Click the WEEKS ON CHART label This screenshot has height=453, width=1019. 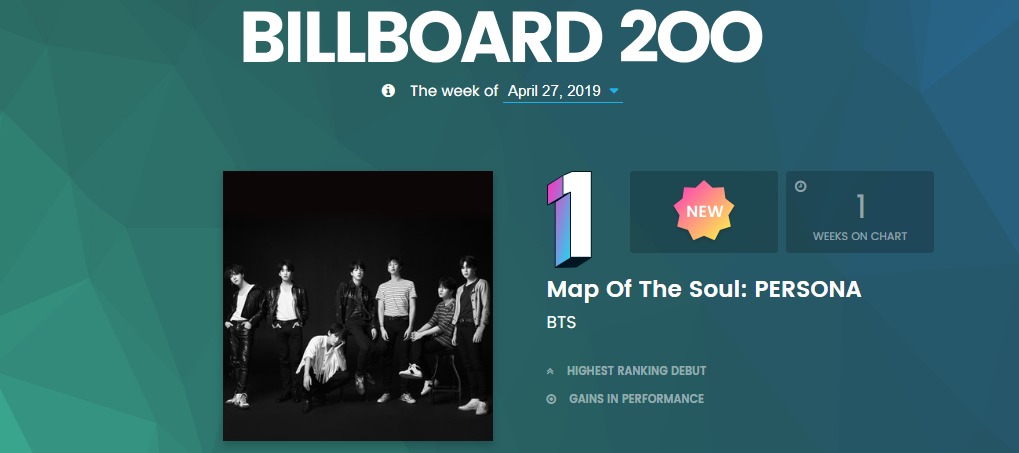coord(860,237)
